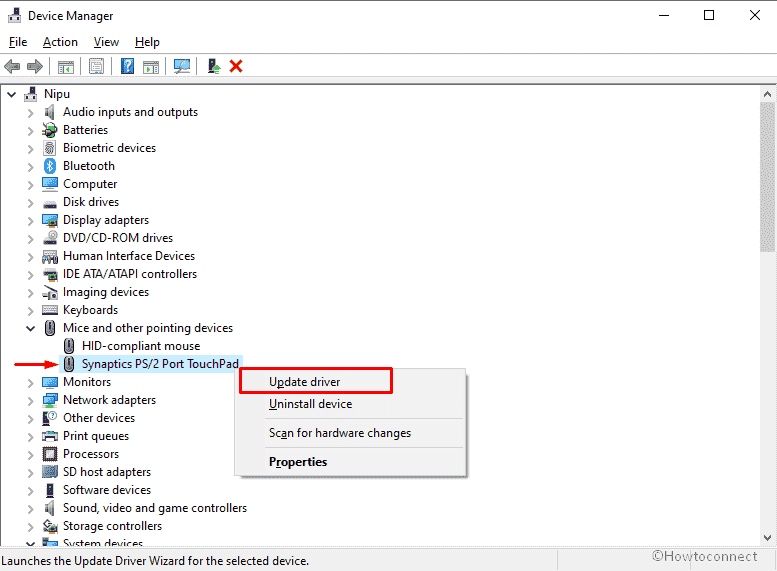Click the Biometric devices fingerprint icon
This screenshot has width=777, height=571.
[50, 148]
